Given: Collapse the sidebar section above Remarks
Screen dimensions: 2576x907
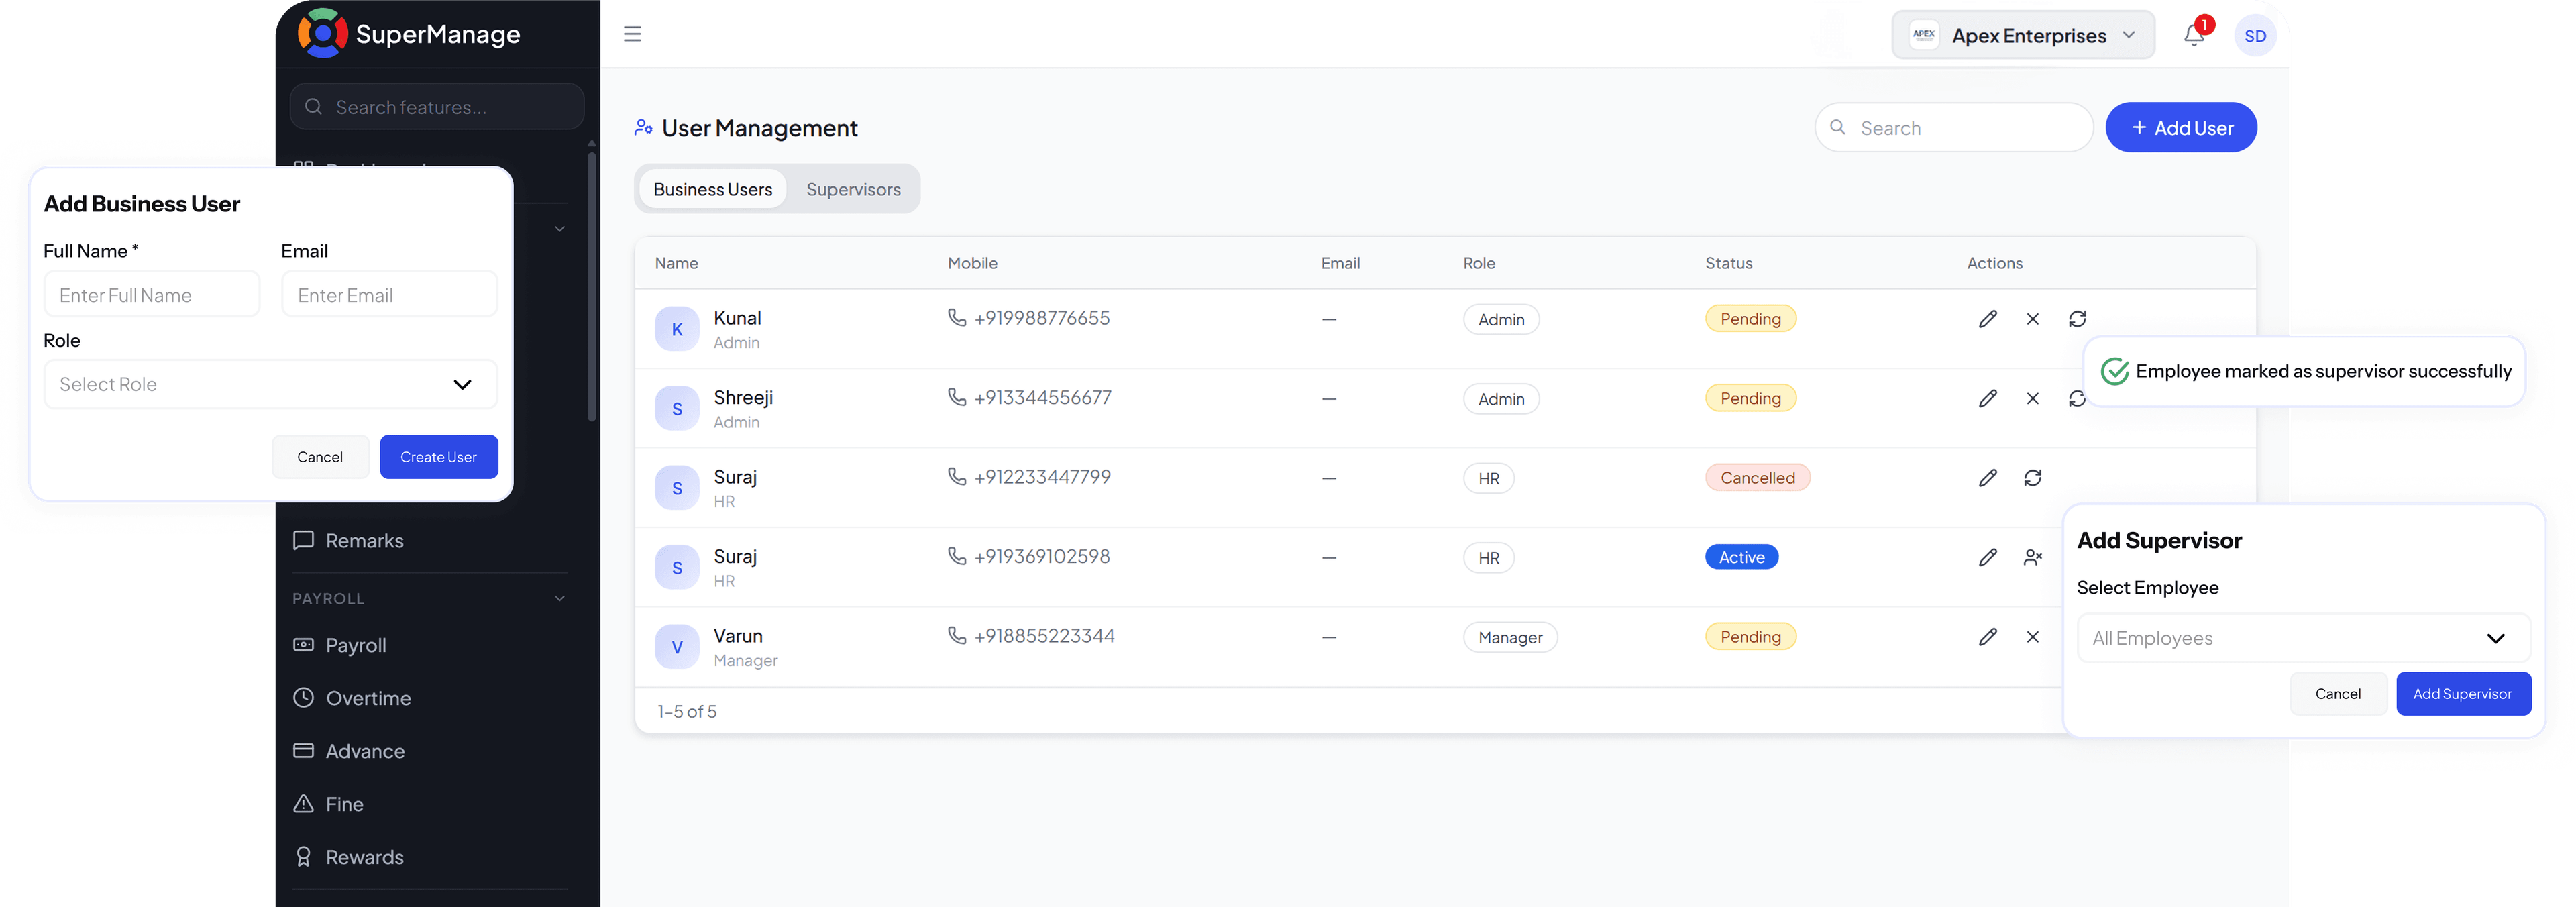Looking at the screenshot, I should (x=559, y=229).
